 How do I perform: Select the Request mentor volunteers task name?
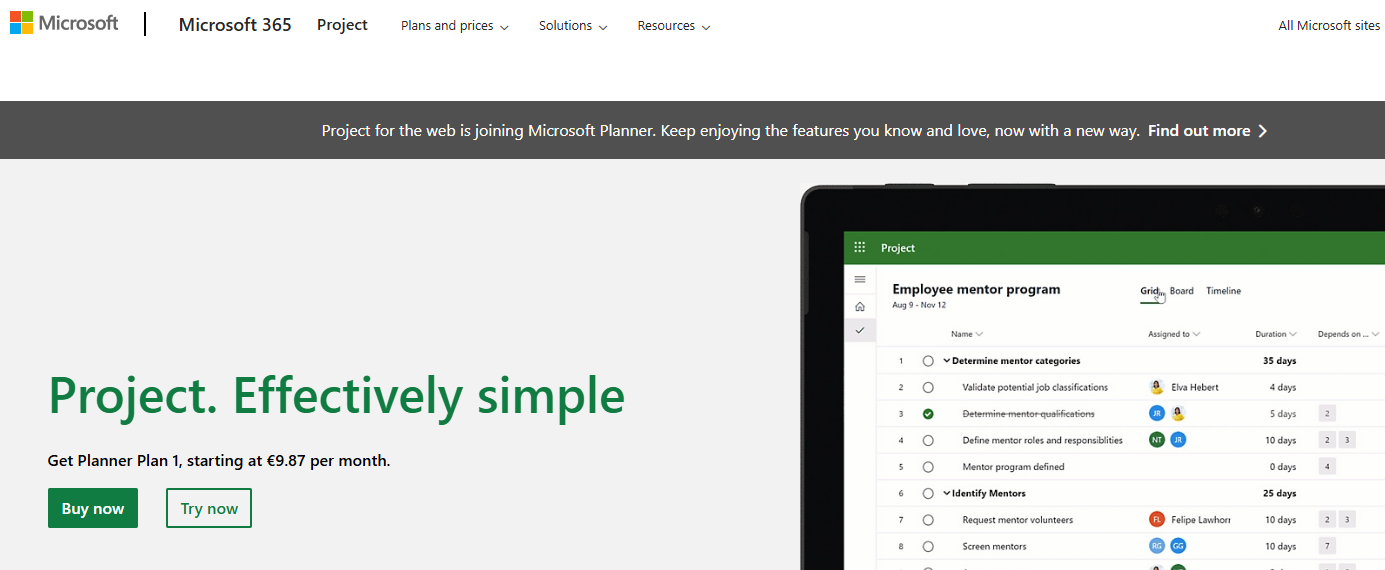coord(1018,520)
